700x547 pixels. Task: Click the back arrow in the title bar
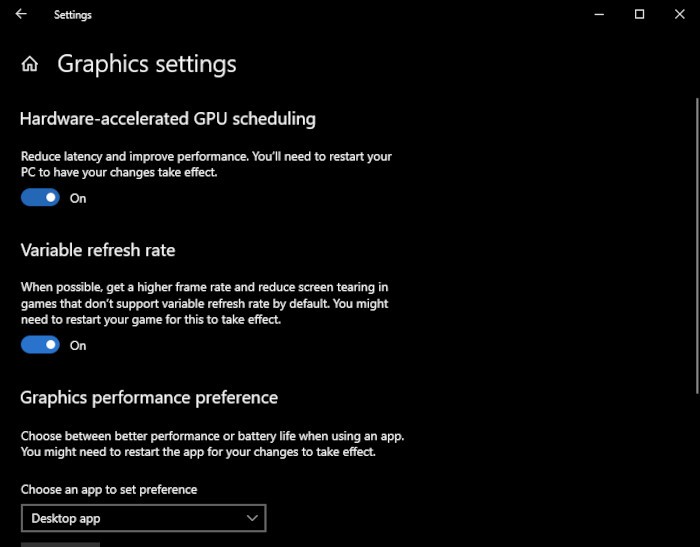pos(21,15)
